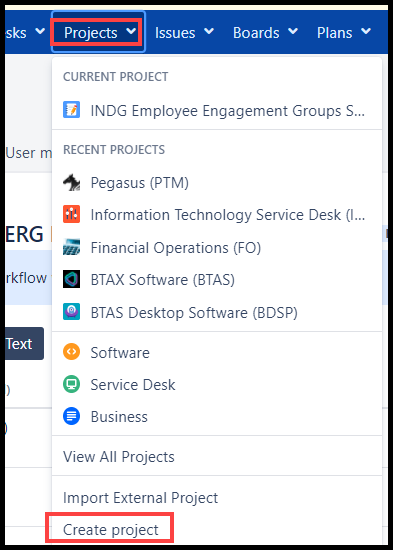Click the INDG Employee Engagement Groups project icon

coord(71,110)
